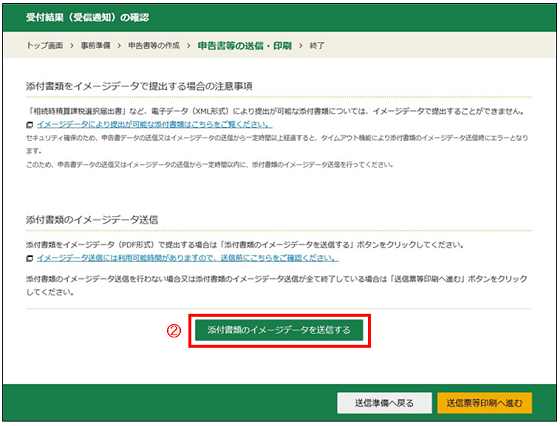The image size is (560, 426).
Task: Click instruction beginning 添付書類をイメージデータ（PDF形式）で提出
Action: click(245, 245)
